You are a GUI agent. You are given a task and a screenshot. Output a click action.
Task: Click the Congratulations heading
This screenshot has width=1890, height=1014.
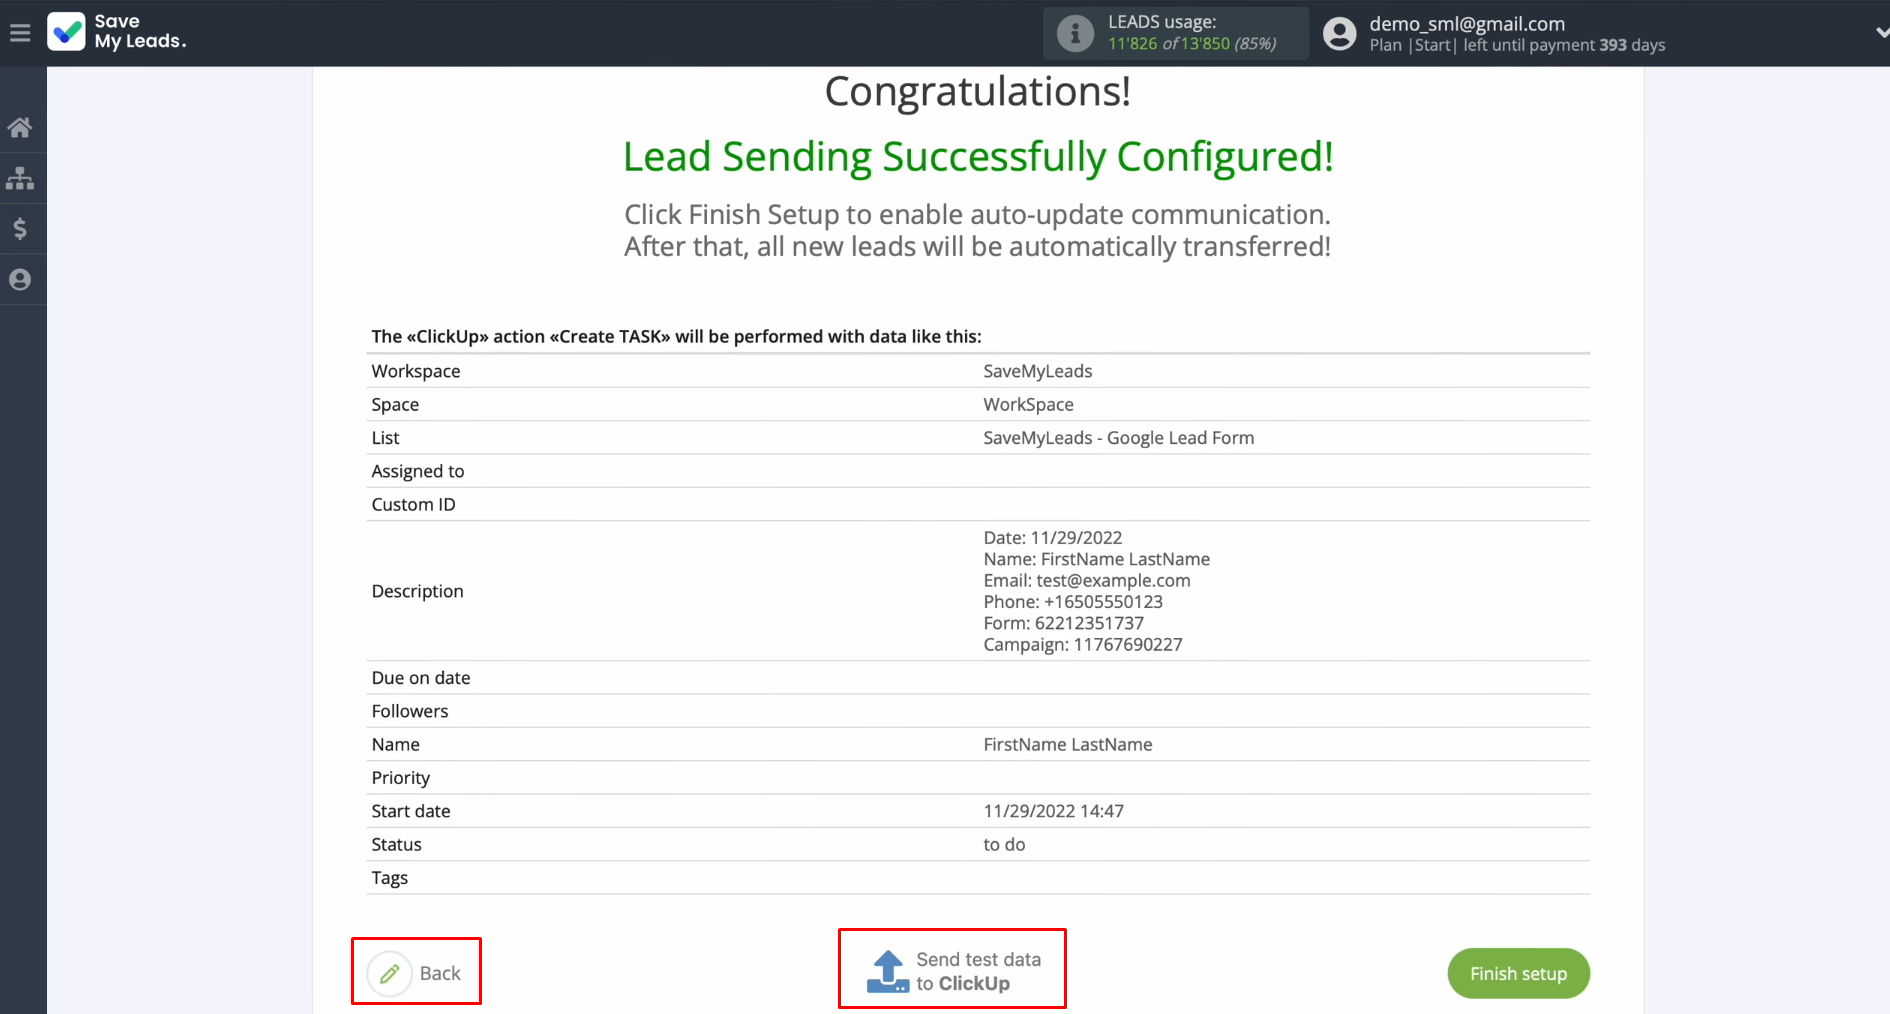(978, 91)
